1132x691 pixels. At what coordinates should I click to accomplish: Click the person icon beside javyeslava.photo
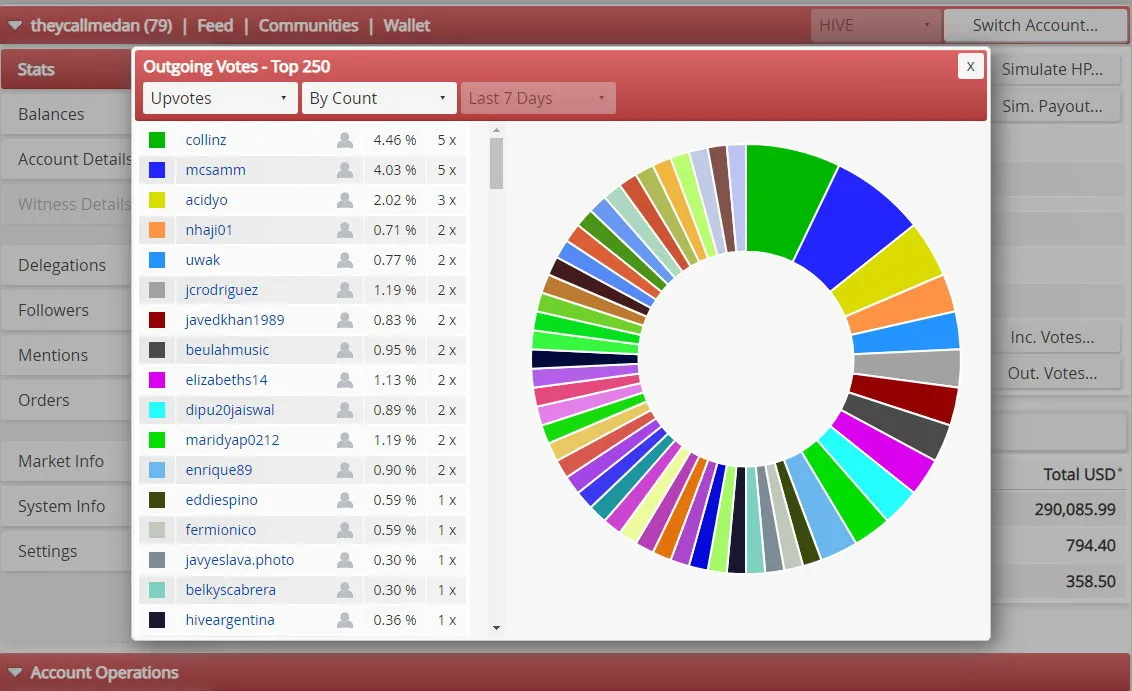click(345, 560)
